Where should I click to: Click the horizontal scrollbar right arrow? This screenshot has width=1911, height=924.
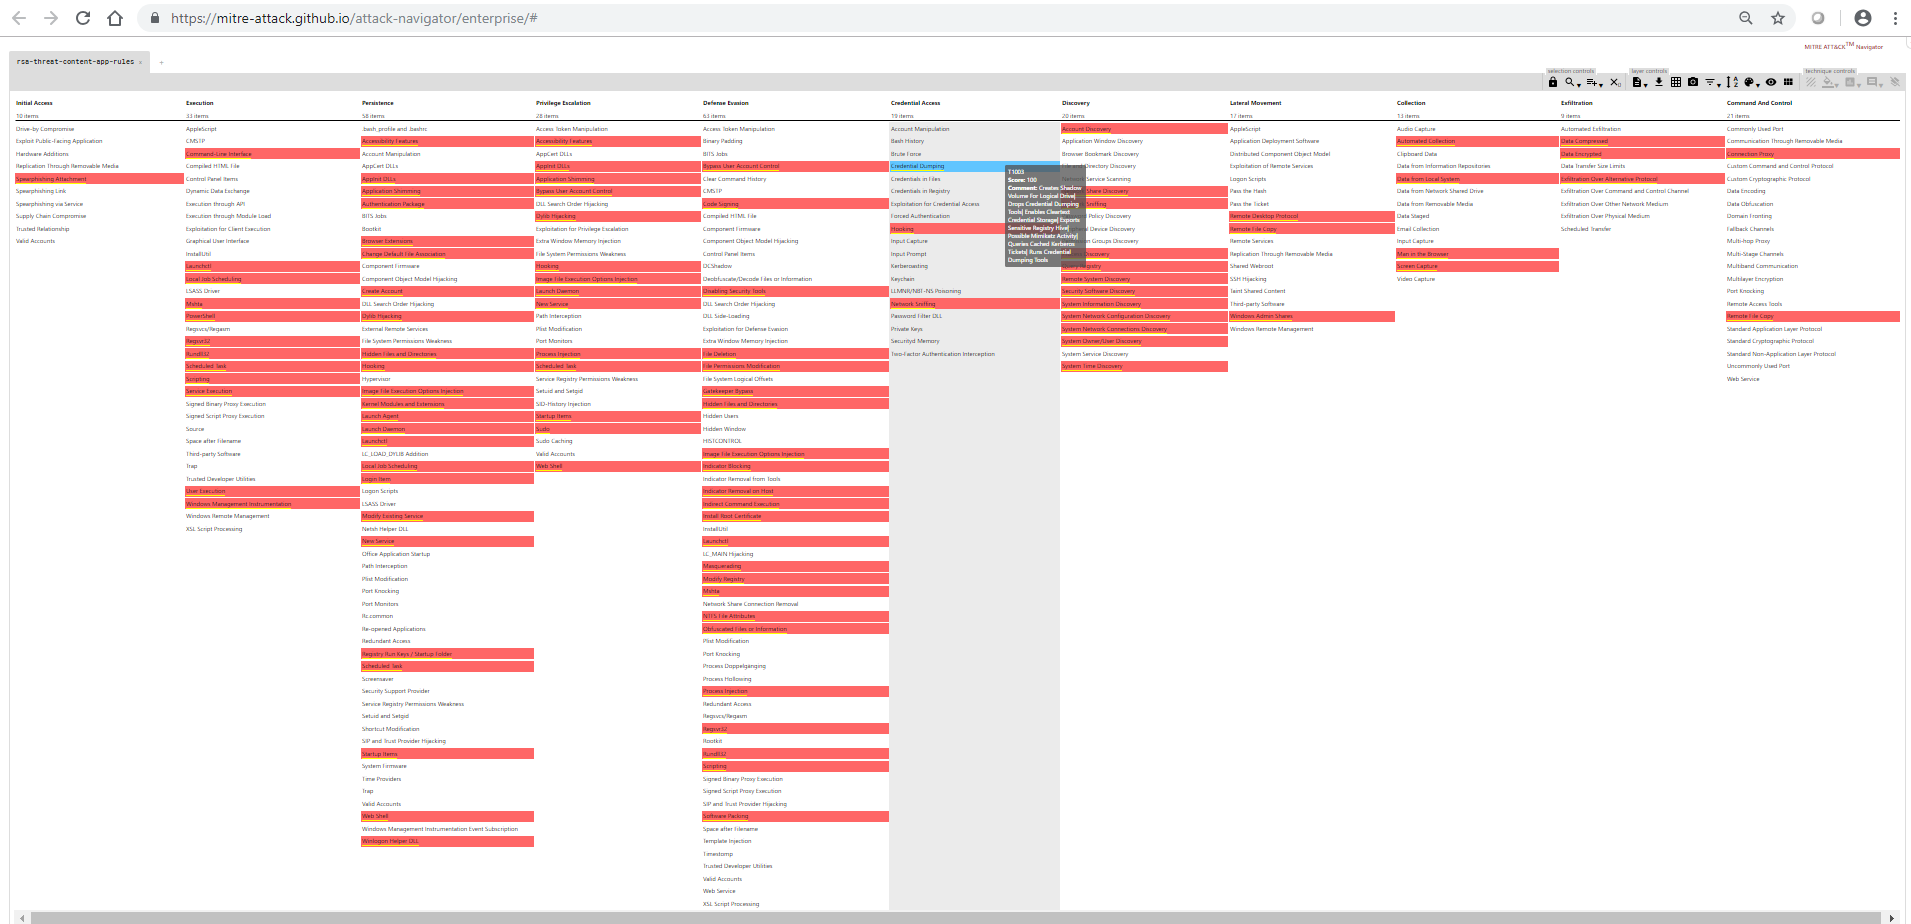(x=1891, y=918)
